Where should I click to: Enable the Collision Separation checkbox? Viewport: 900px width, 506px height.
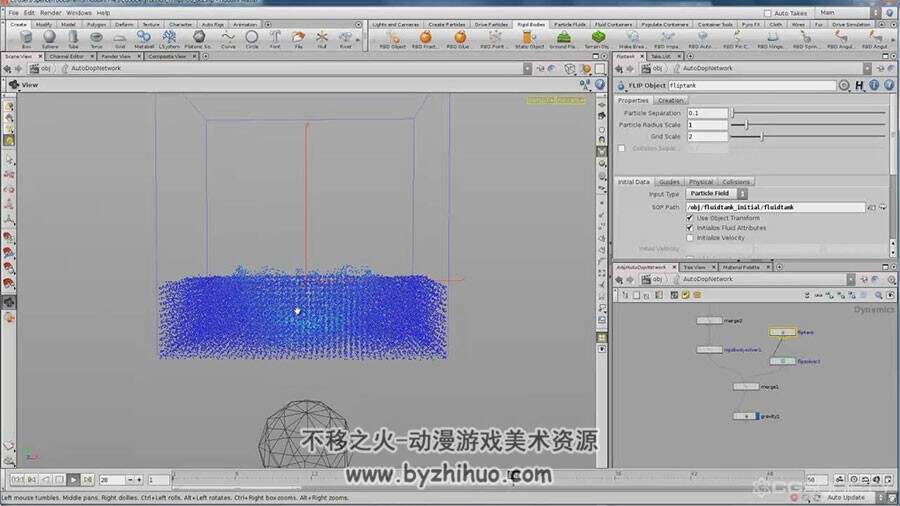point(621,149)
